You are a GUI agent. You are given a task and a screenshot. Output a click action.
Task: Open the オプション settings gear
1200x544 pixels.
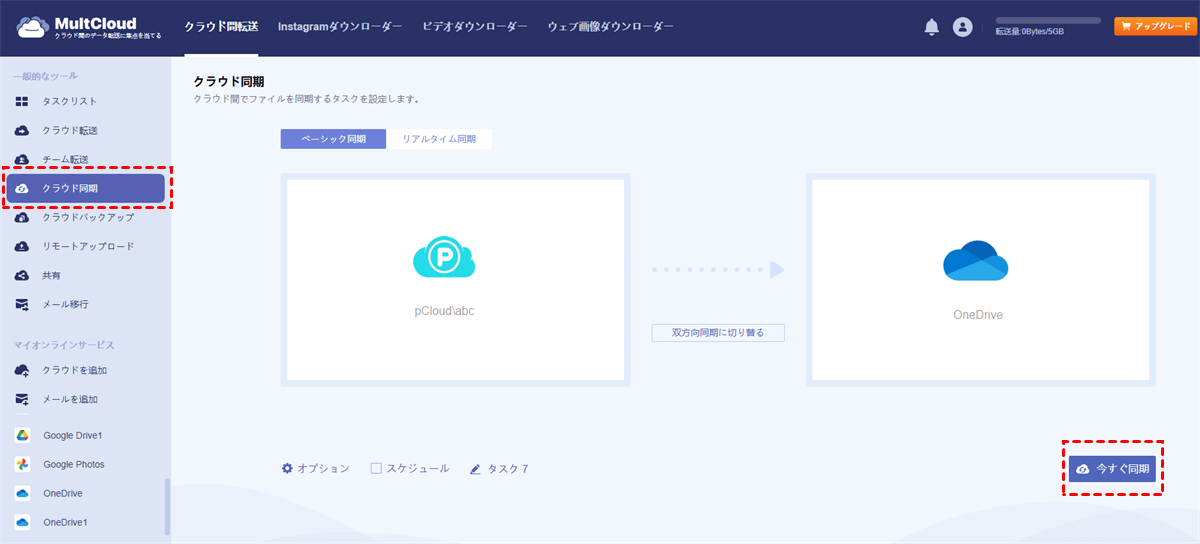(288, 468)
